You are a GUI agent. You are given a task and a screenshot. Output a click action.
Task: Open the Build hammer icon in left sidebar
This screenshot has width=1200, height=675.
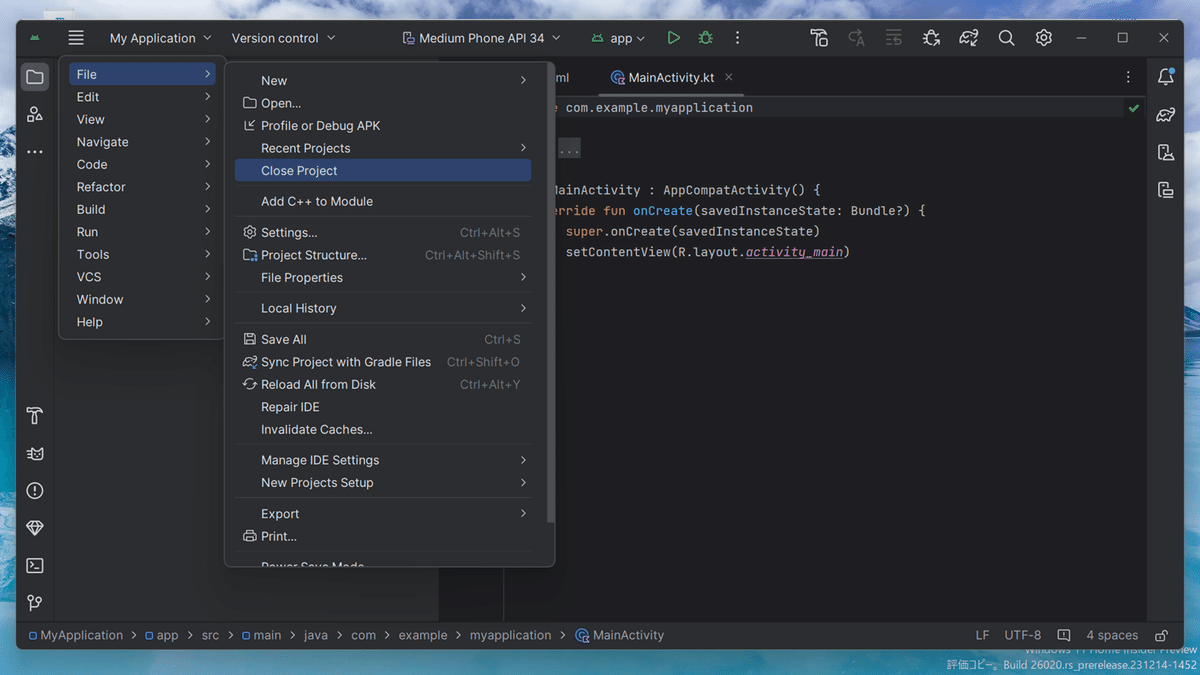[35, 416]
